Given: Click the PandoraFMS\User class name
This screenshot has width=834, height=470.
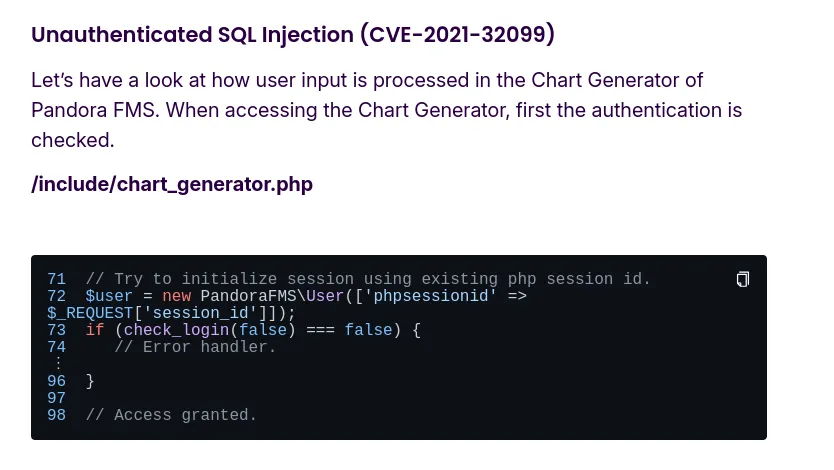Looking at the screenshot, I should coord(272,296).
